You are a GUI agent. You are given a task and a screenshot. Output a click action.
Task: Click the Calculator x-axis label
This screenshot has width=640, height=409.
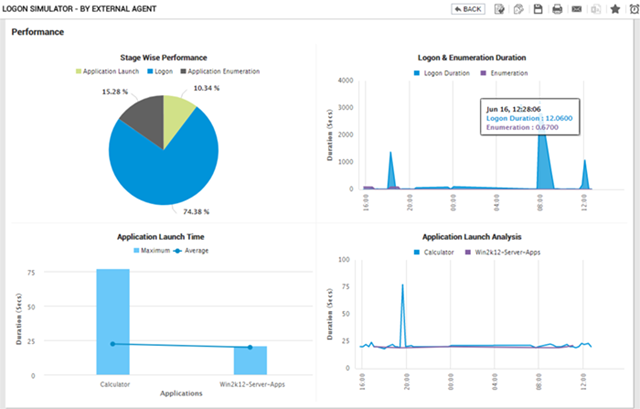(x=115, y=385)
